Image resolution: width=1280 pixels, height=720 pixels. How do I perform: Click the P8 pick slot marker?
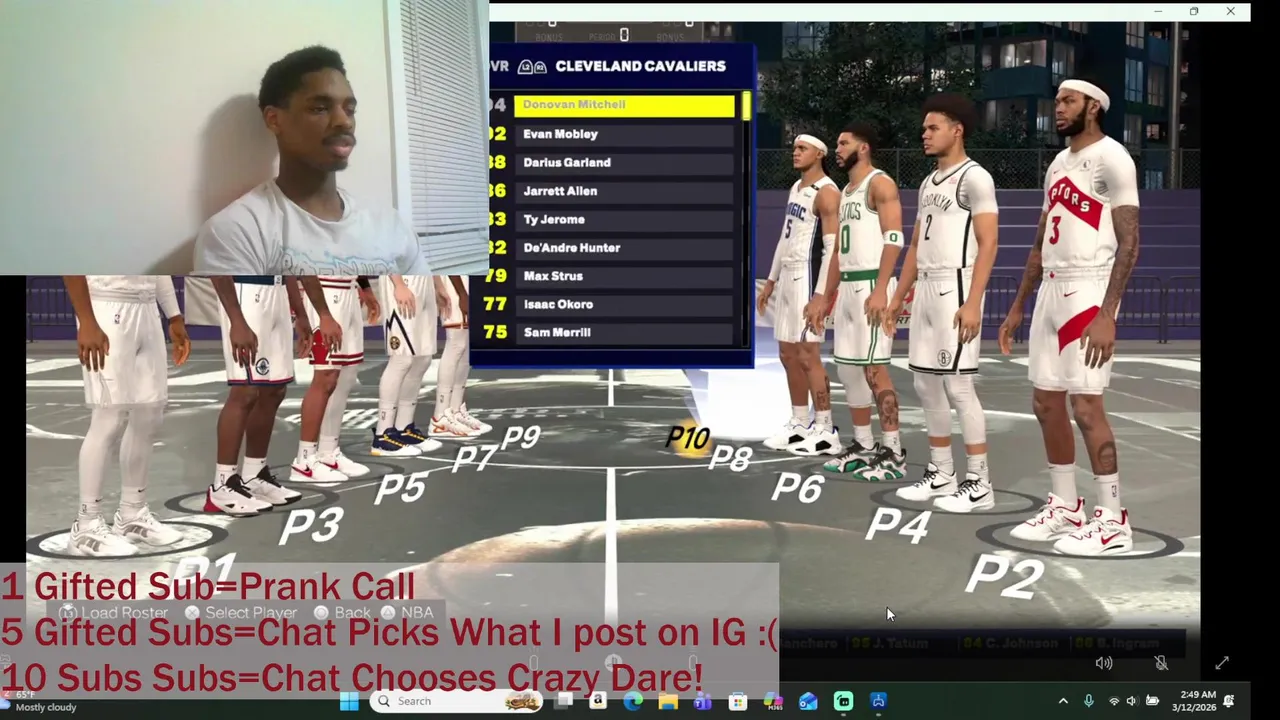731,459
